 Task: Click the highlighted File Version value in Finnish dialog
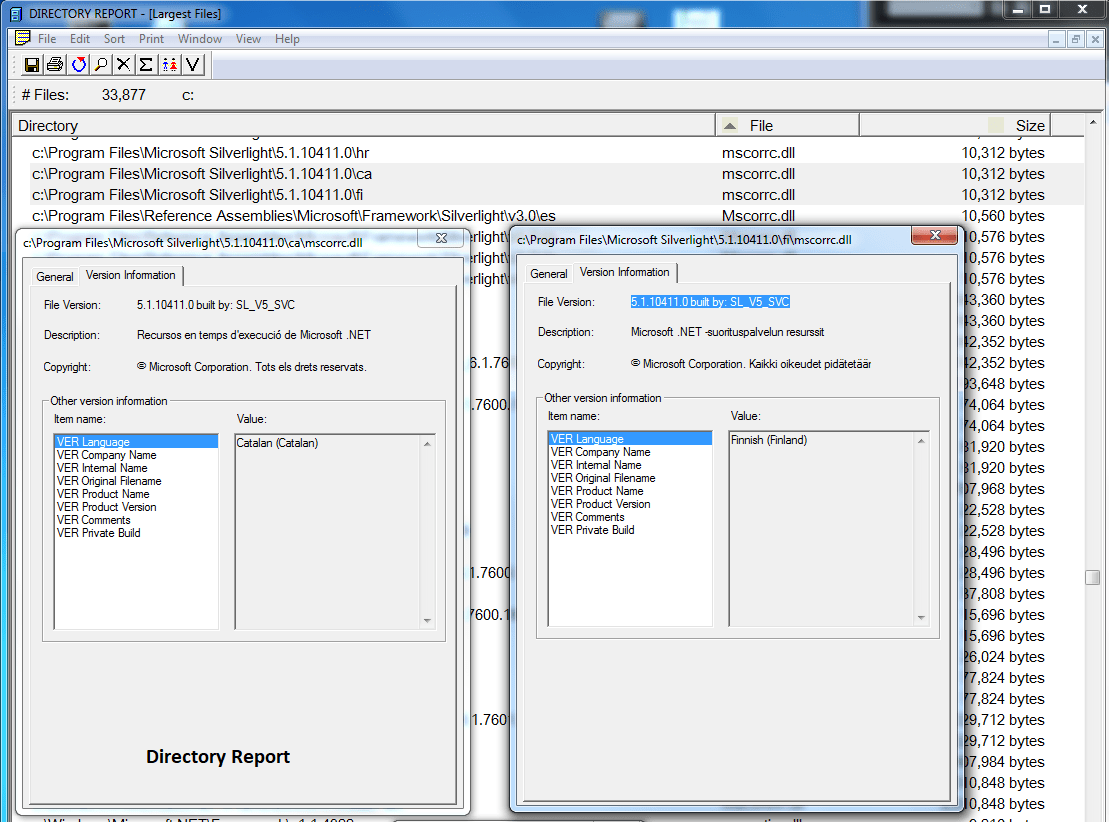710,302
